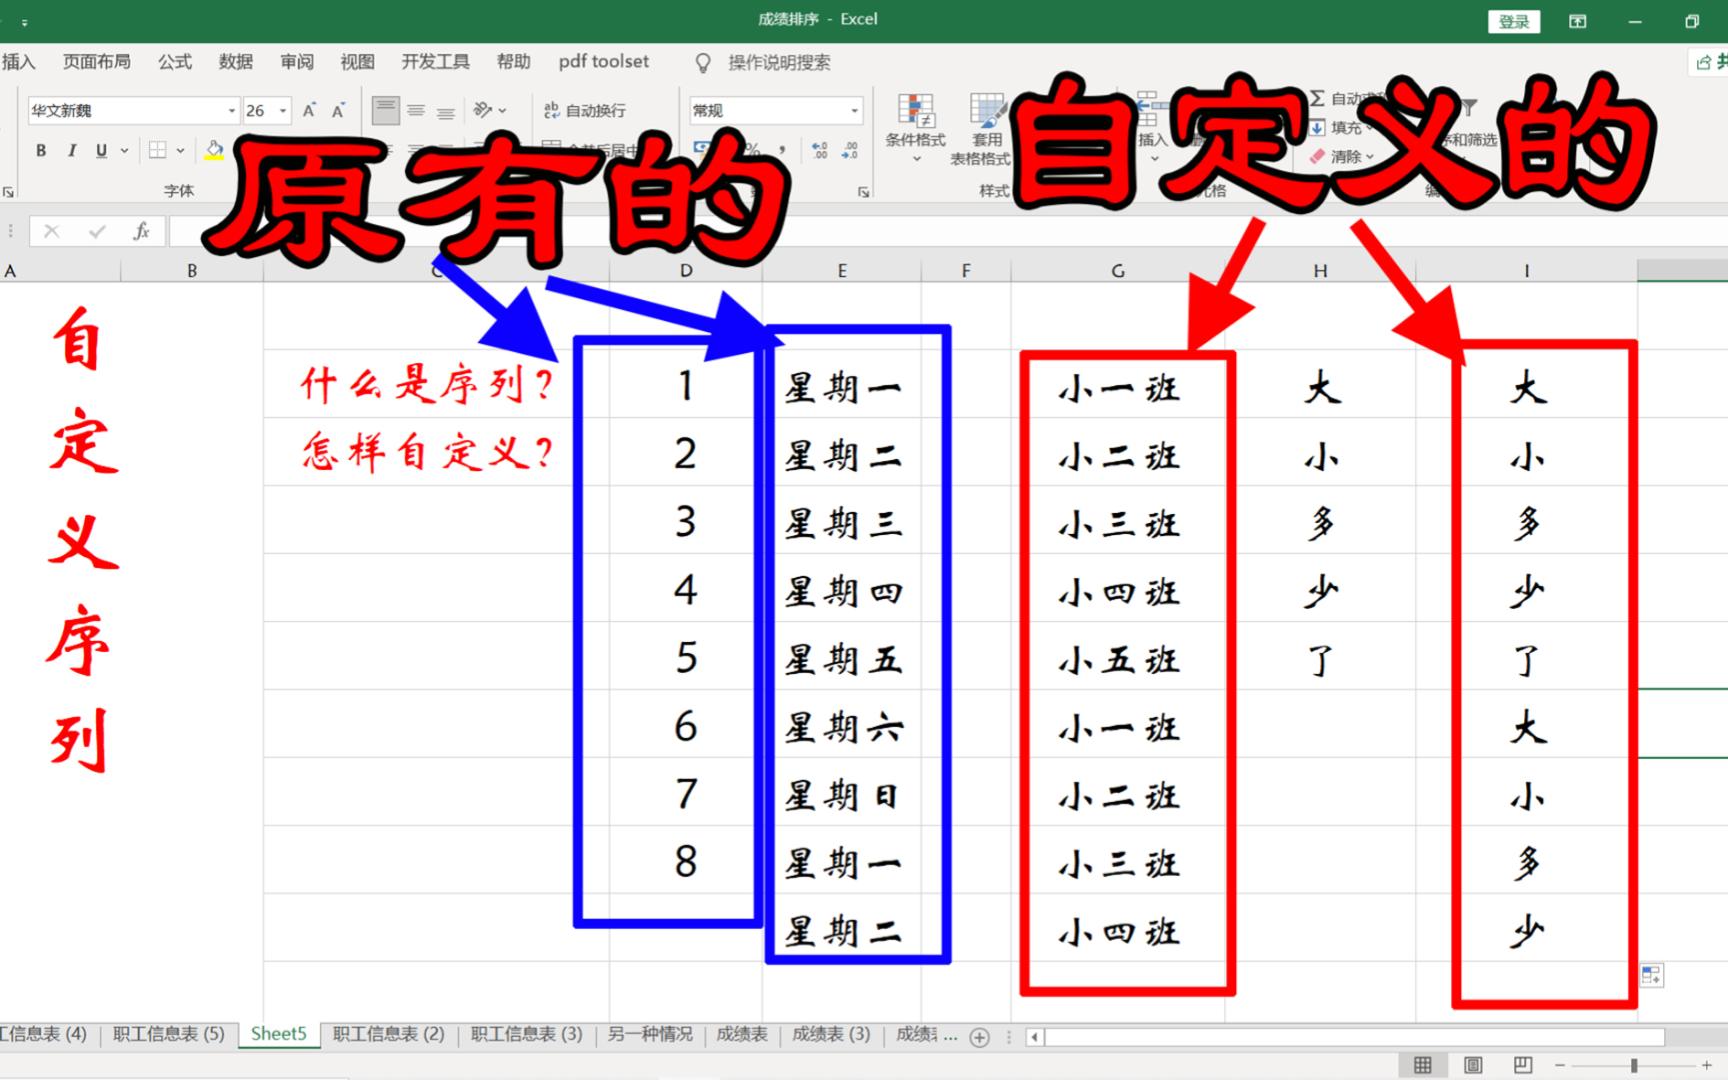Apply underline formatting
This screenshot has width=1728, height=1080.
click(x=101, y=150)
